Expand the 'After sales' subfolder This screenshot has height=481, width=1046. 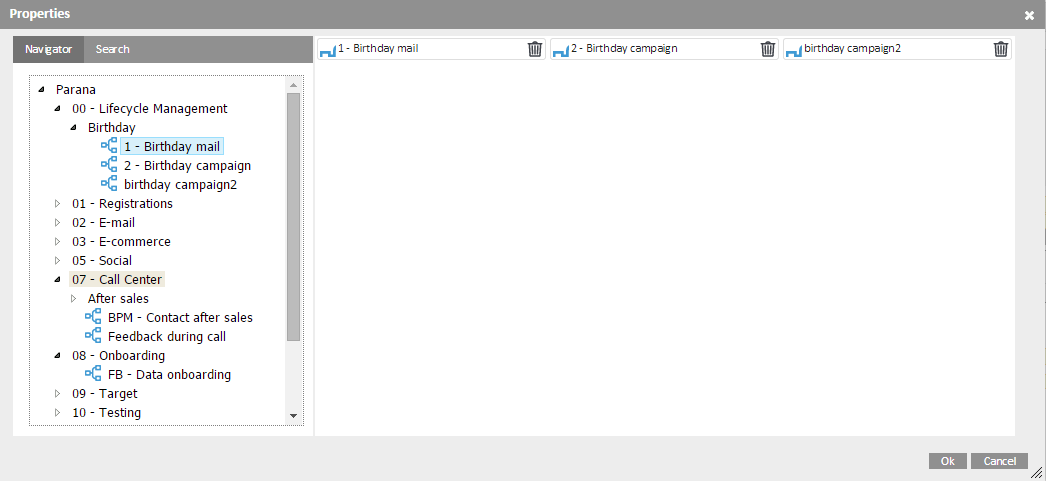click(74, 299)
